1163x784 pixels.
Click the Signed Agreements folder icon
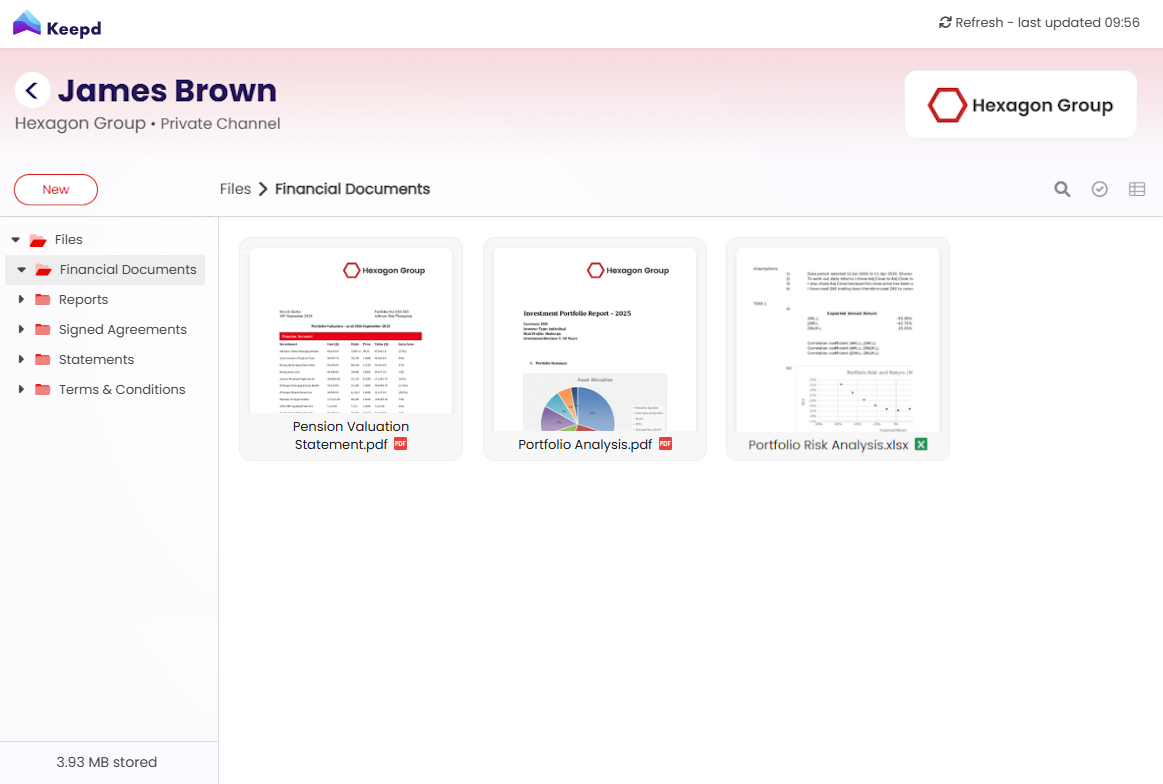pyautogui.click(x=43, y=329)
